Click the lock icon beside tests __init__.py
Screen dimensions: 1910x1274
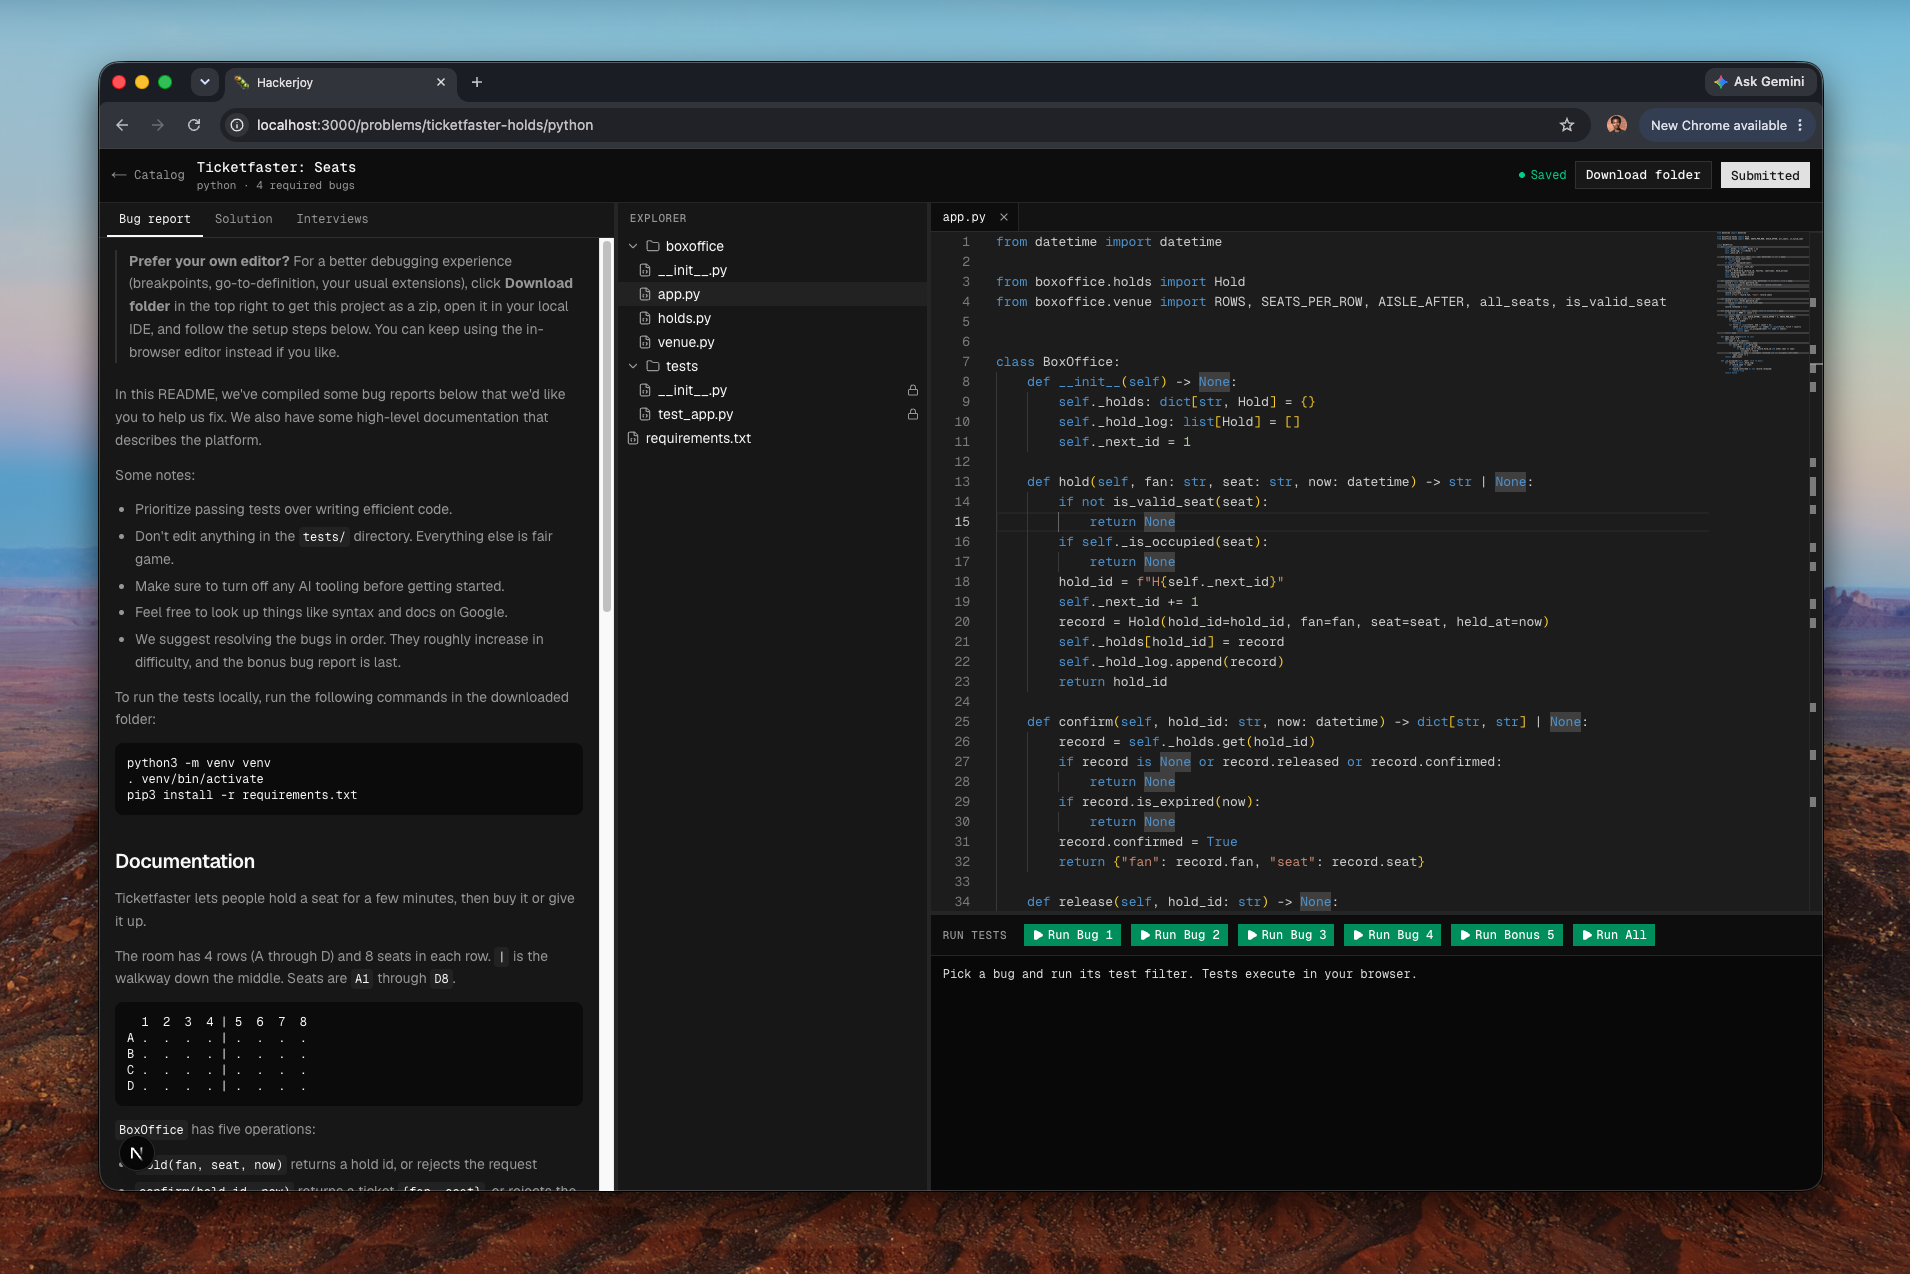coord(913,390)
